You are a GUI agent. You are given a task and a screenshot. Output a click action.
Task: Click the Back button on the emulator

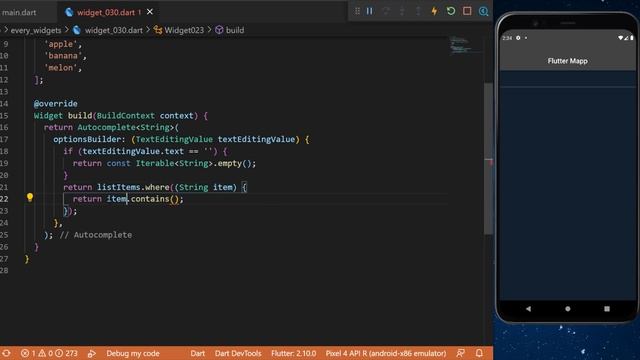tap(529, 309)
